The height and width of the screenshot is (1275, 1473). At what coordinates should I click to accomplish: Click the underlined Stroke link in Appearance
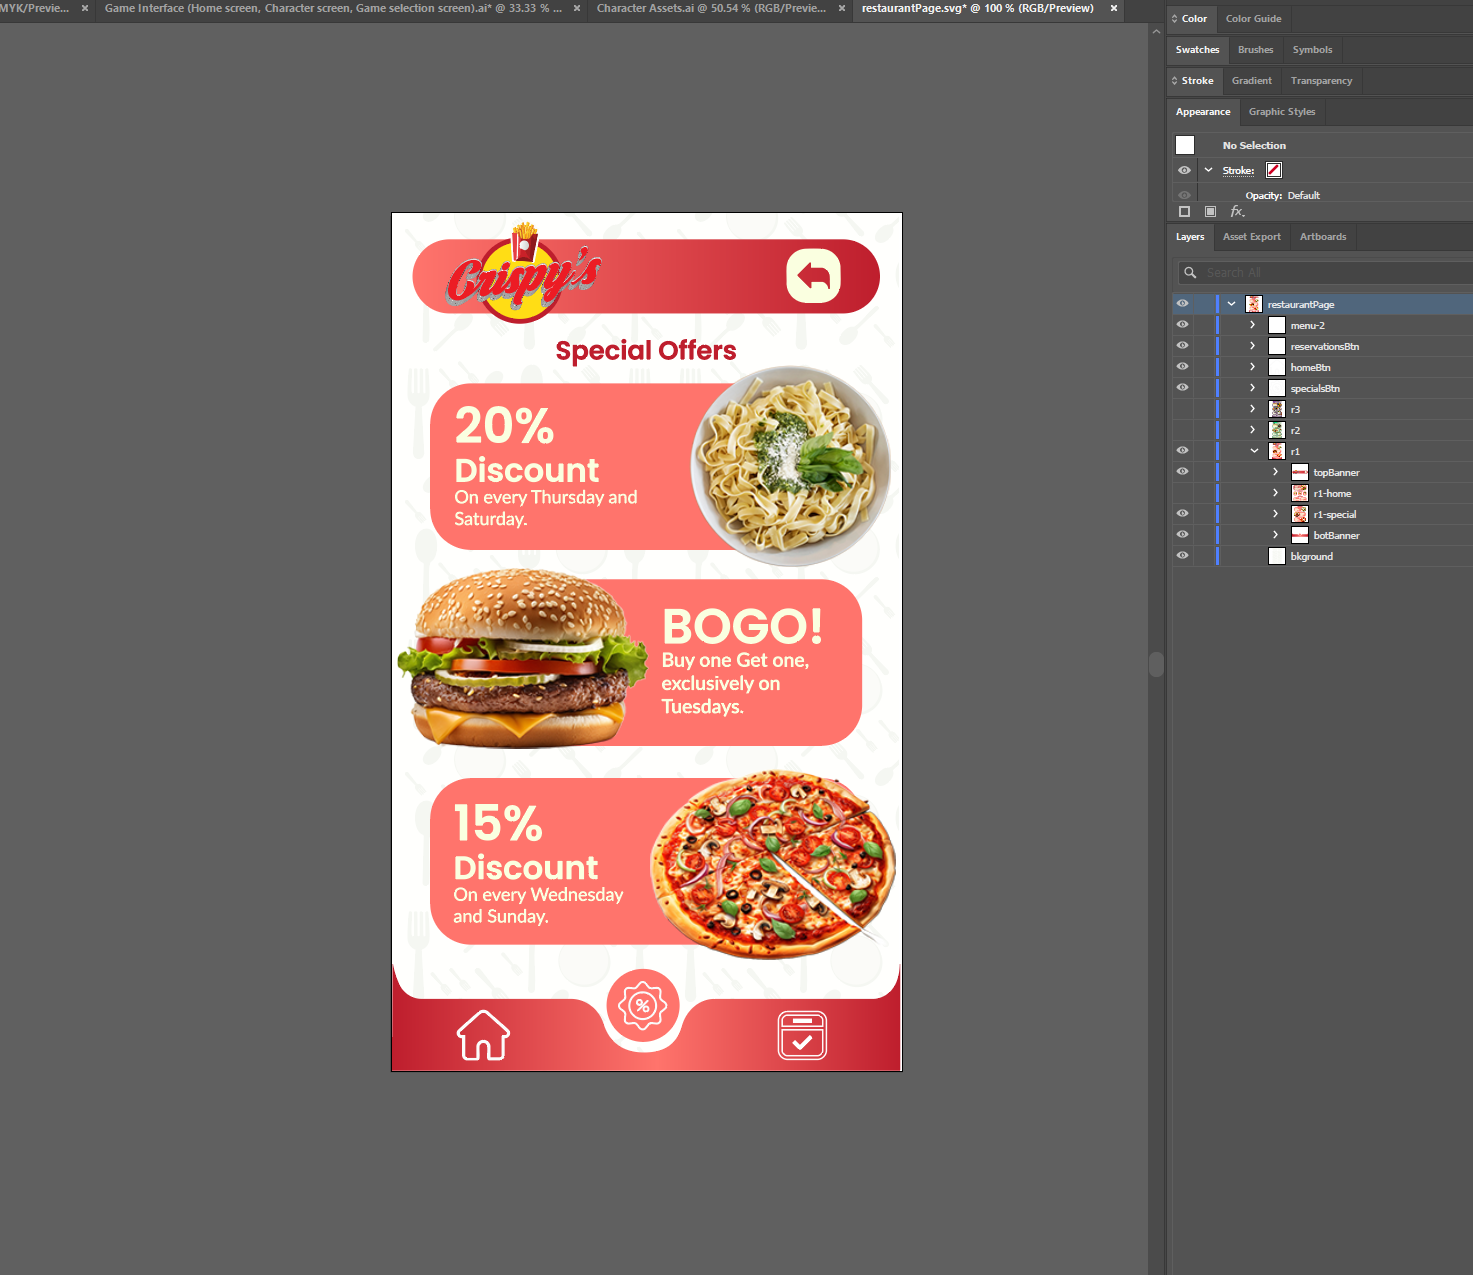pos(1238,171)
